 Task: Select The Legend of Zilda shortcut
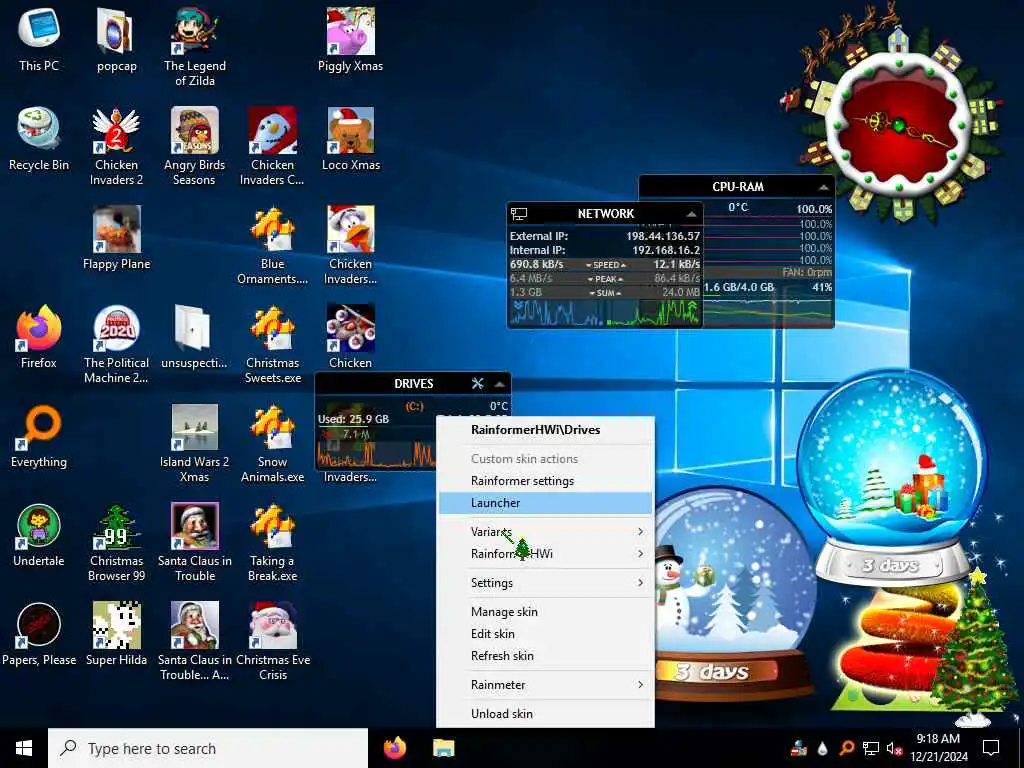[x=195, y=47]
